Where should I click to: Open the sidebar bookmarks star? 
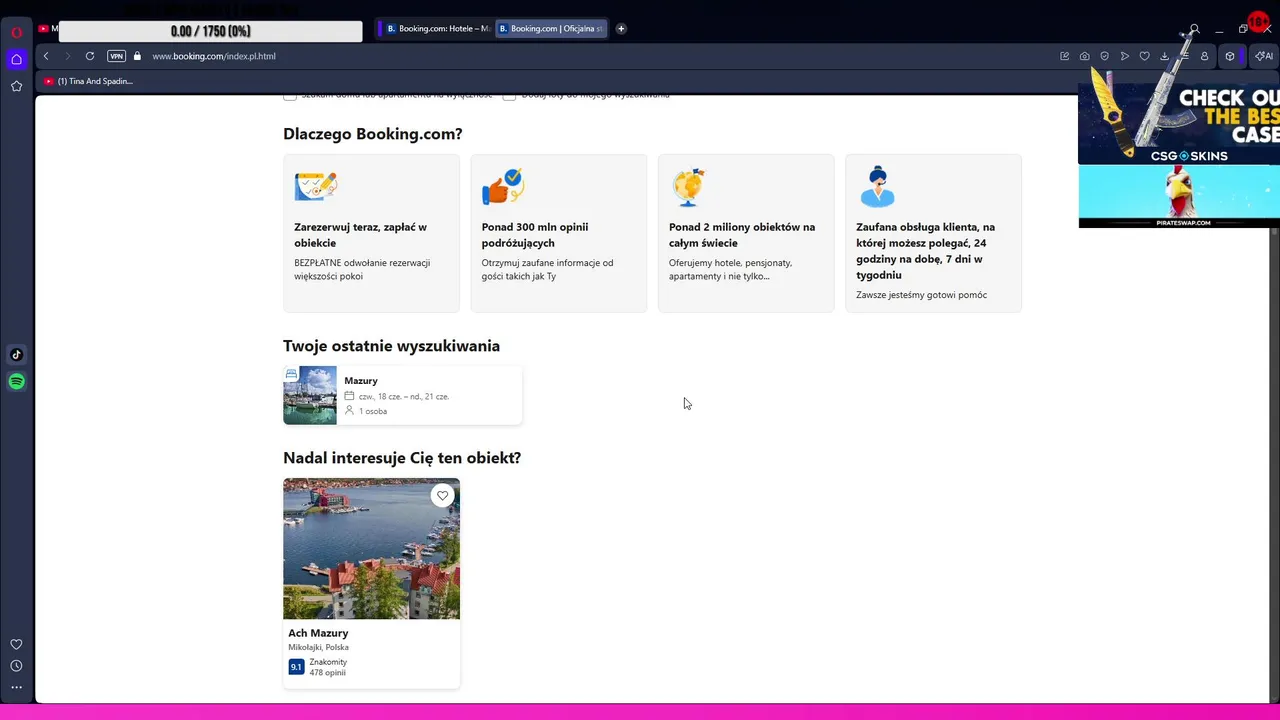coord(16,86)
